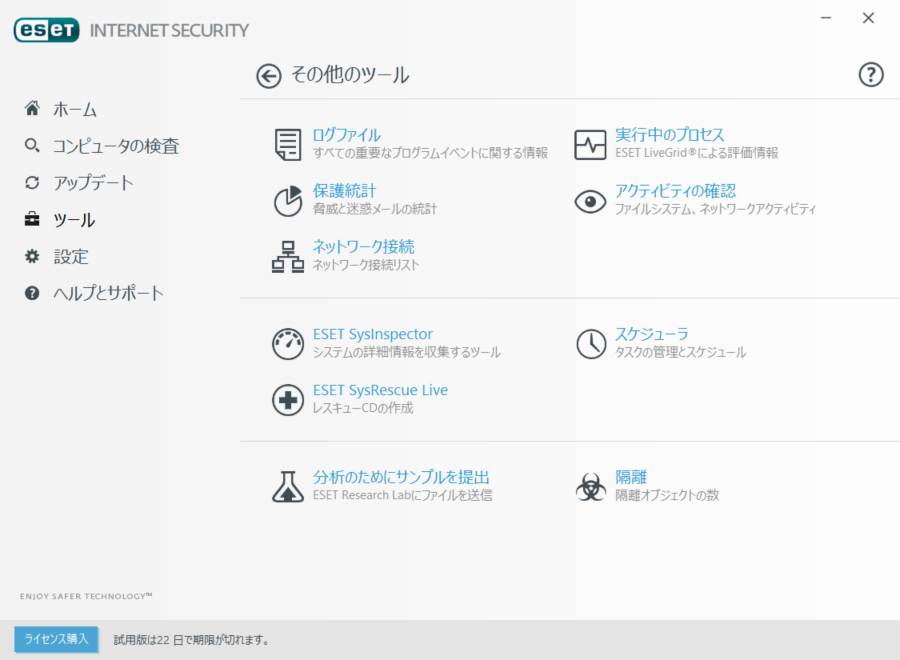Open the ネットワーク接続 link
The width and height of the screenshot is (900, 660).
pos(363,246)
